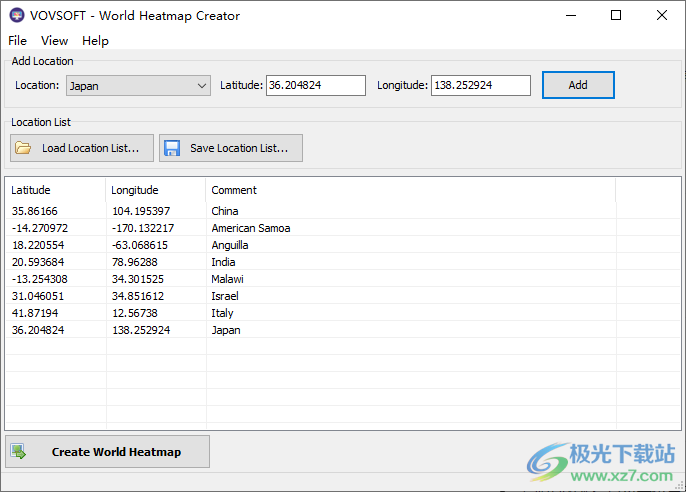Minimize the World Heatmap Creator window

tap(571, 15)
